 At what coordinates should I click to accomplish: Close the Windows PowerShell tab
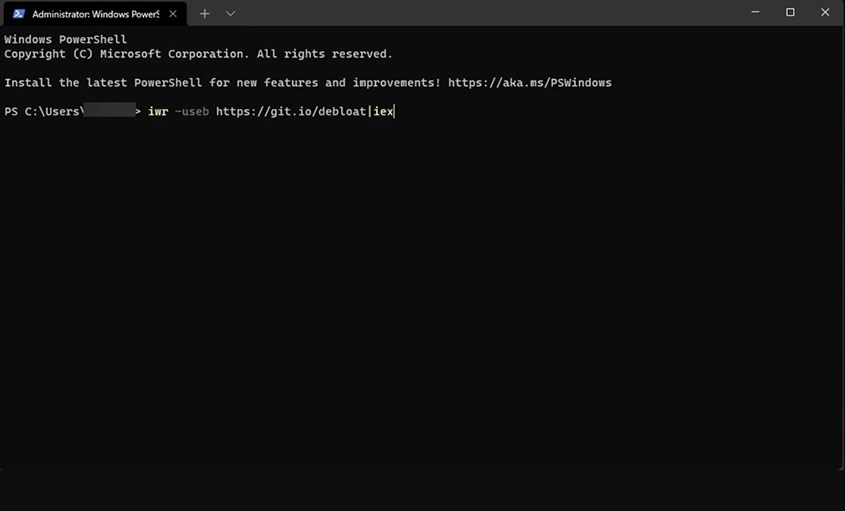(173, 14)
